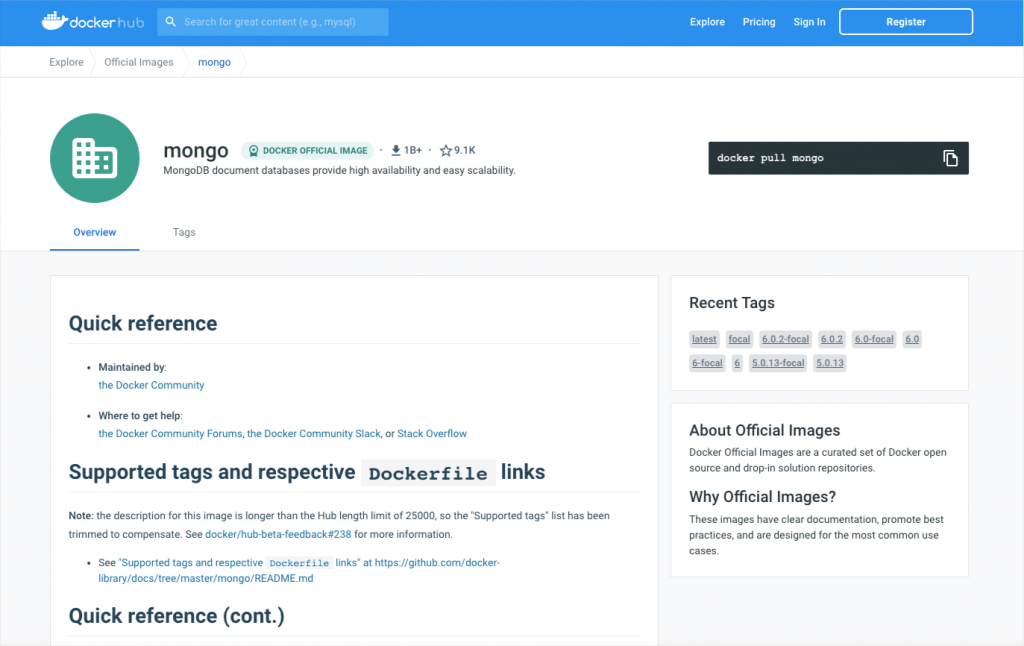The image size is (1024, 646).
Task: Select the 6.0.2 tag
Action: tap(831, 339)
